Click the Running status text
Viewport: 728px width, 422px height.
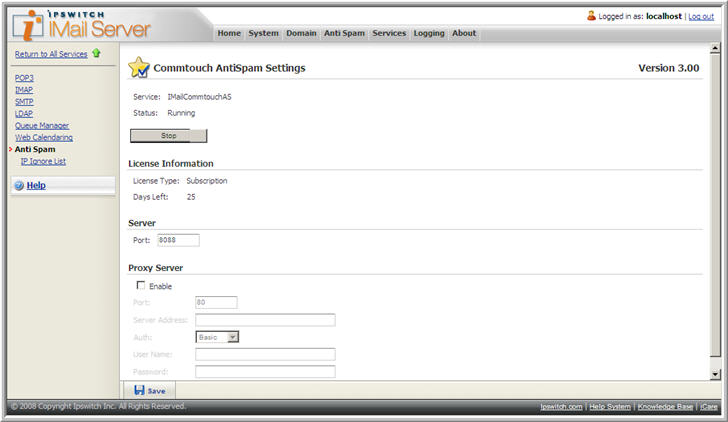[181, 113]
